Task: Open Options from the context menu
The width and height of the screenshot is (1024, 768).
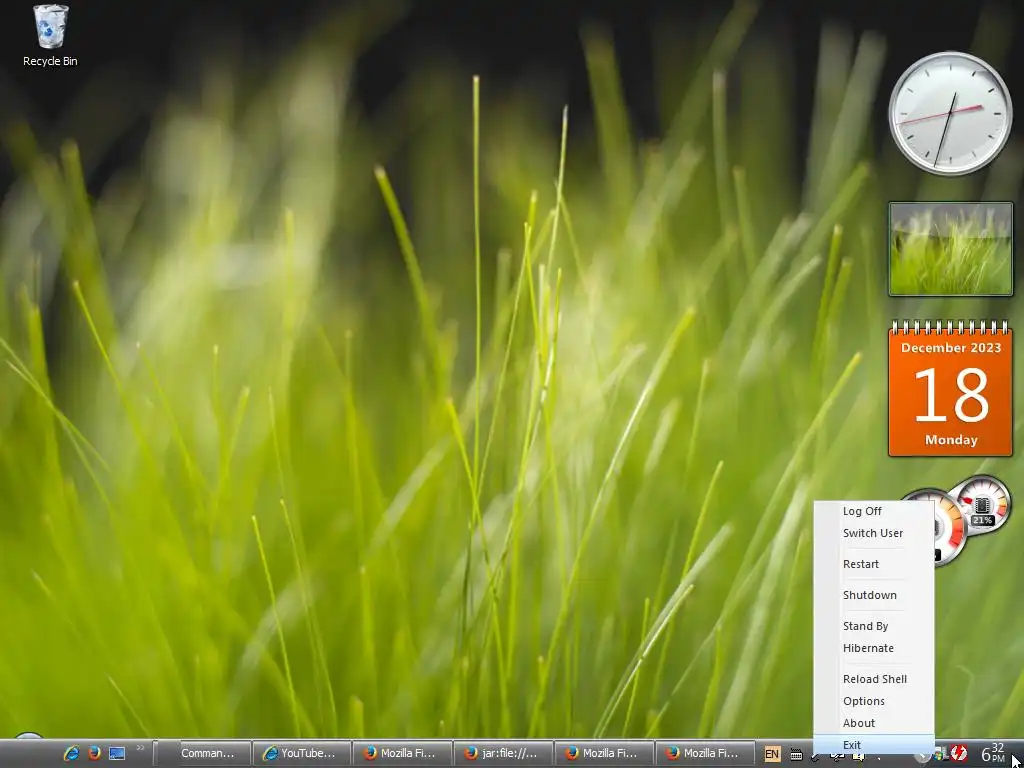Action: (874, 701)
